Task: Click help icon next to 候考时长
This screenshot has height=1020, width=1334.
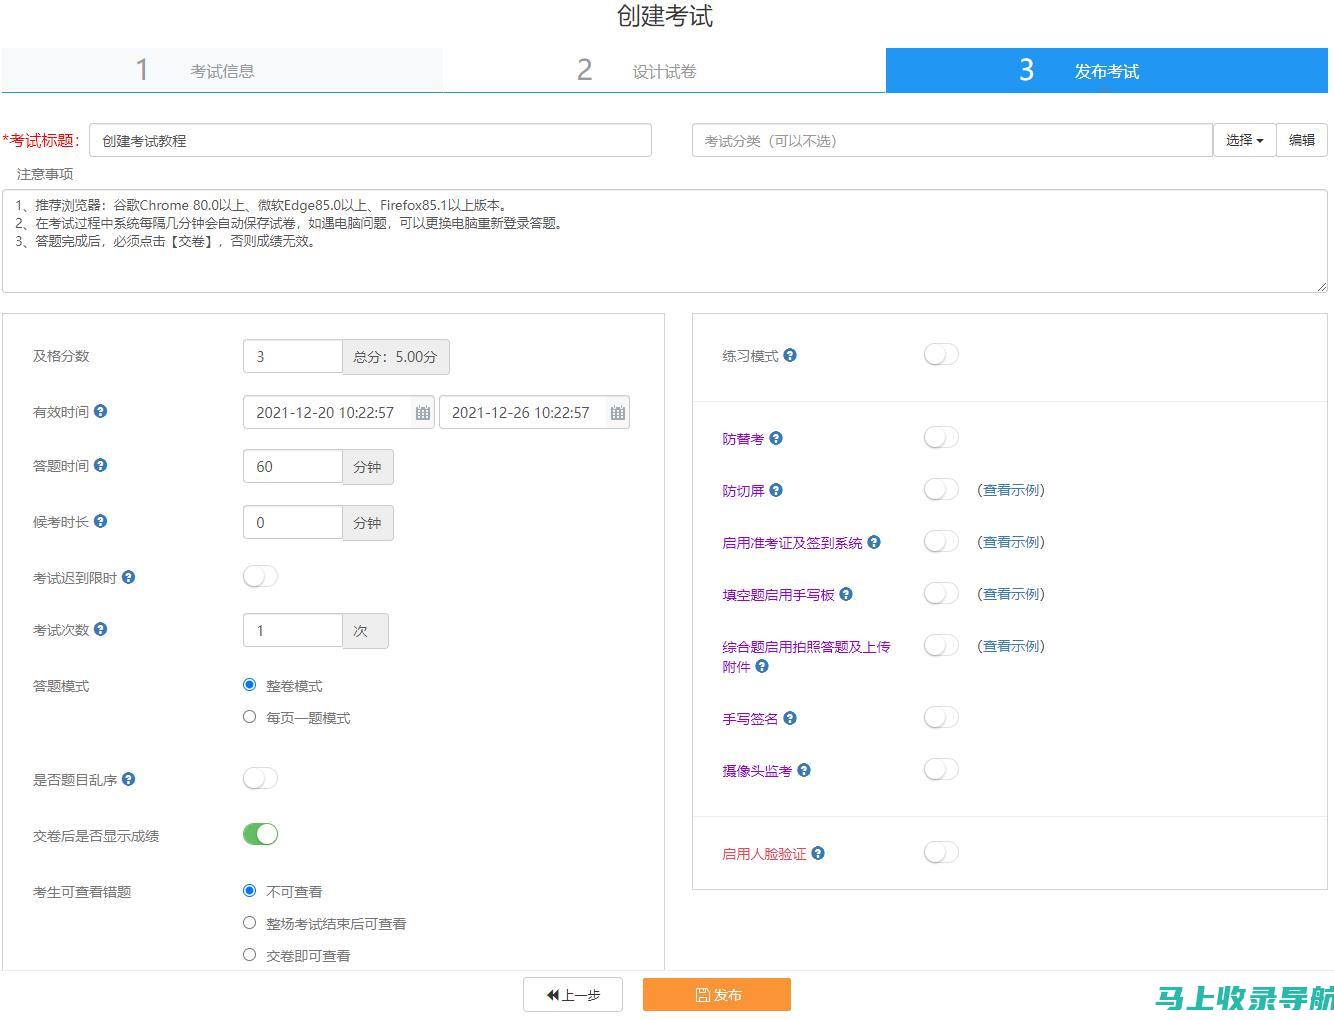Action: pyautogui.click(x=101, y=521)
